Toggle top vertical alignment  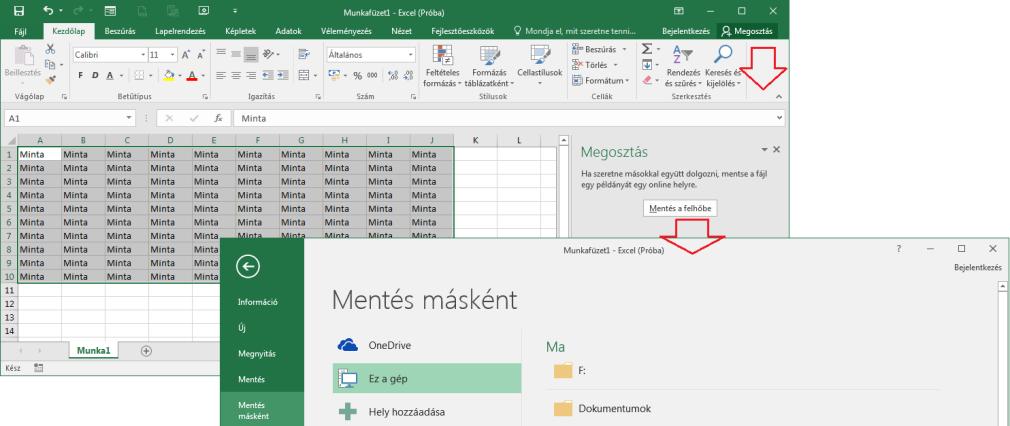coord(221,54)
